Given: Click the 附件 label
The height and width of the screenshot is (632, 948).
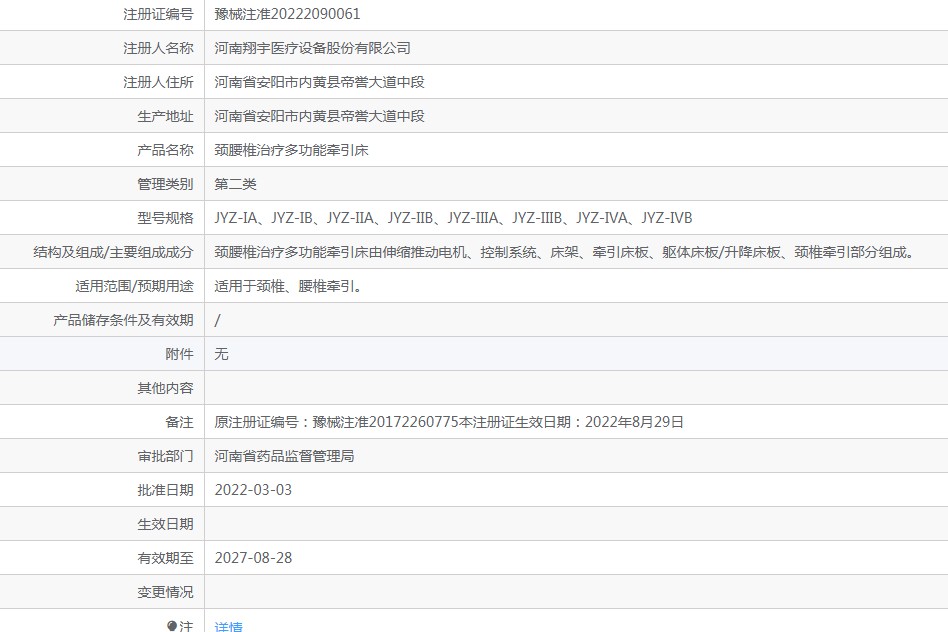Looking at the screenshot, I should (x=180, y=354).
